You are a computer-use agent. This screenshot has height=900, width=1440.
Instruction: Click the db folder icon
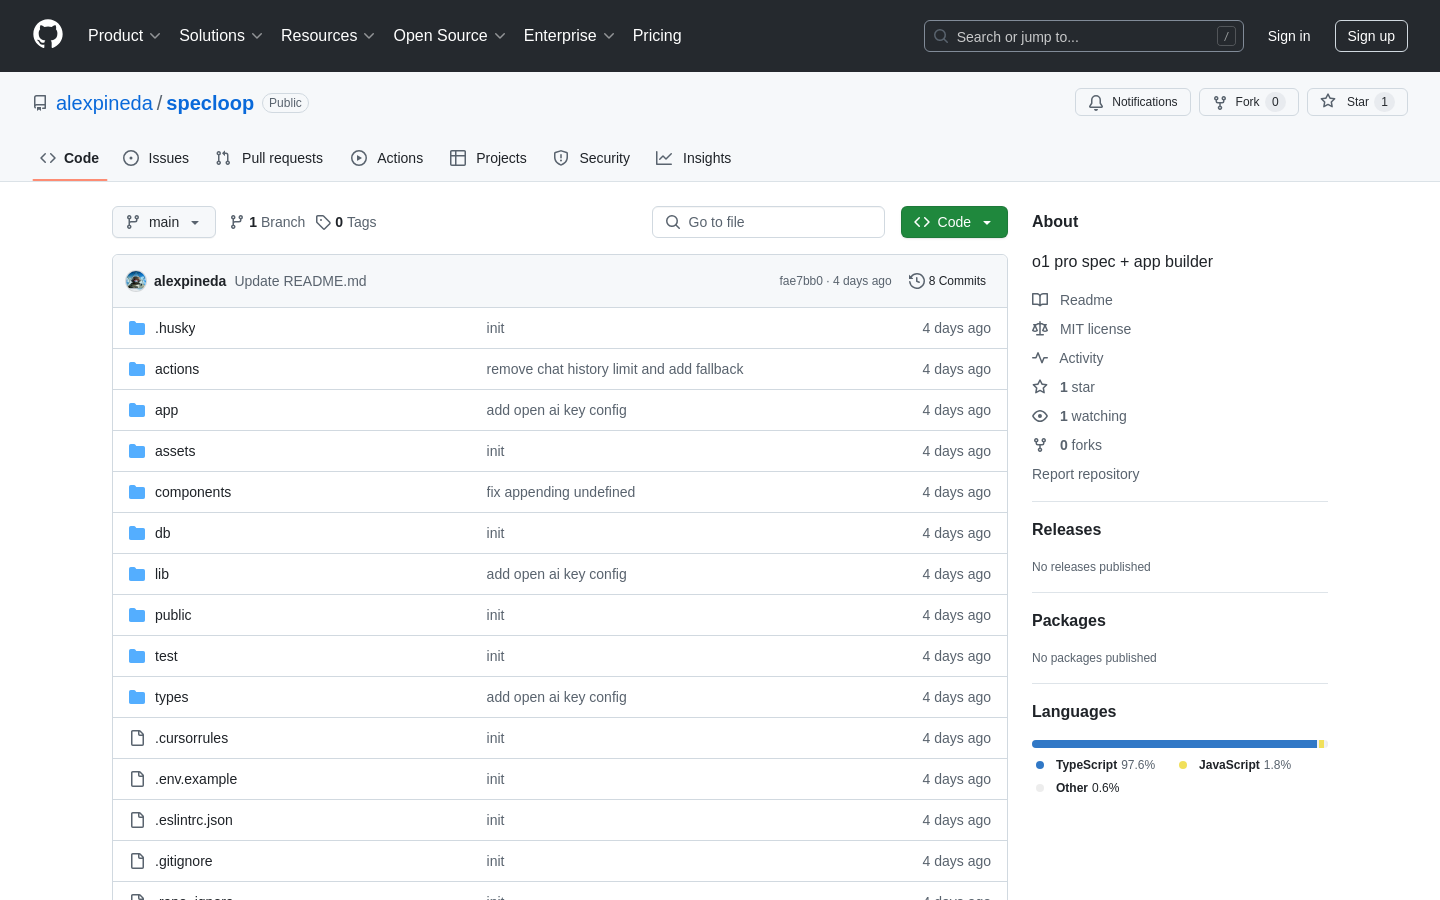point(137,533)
